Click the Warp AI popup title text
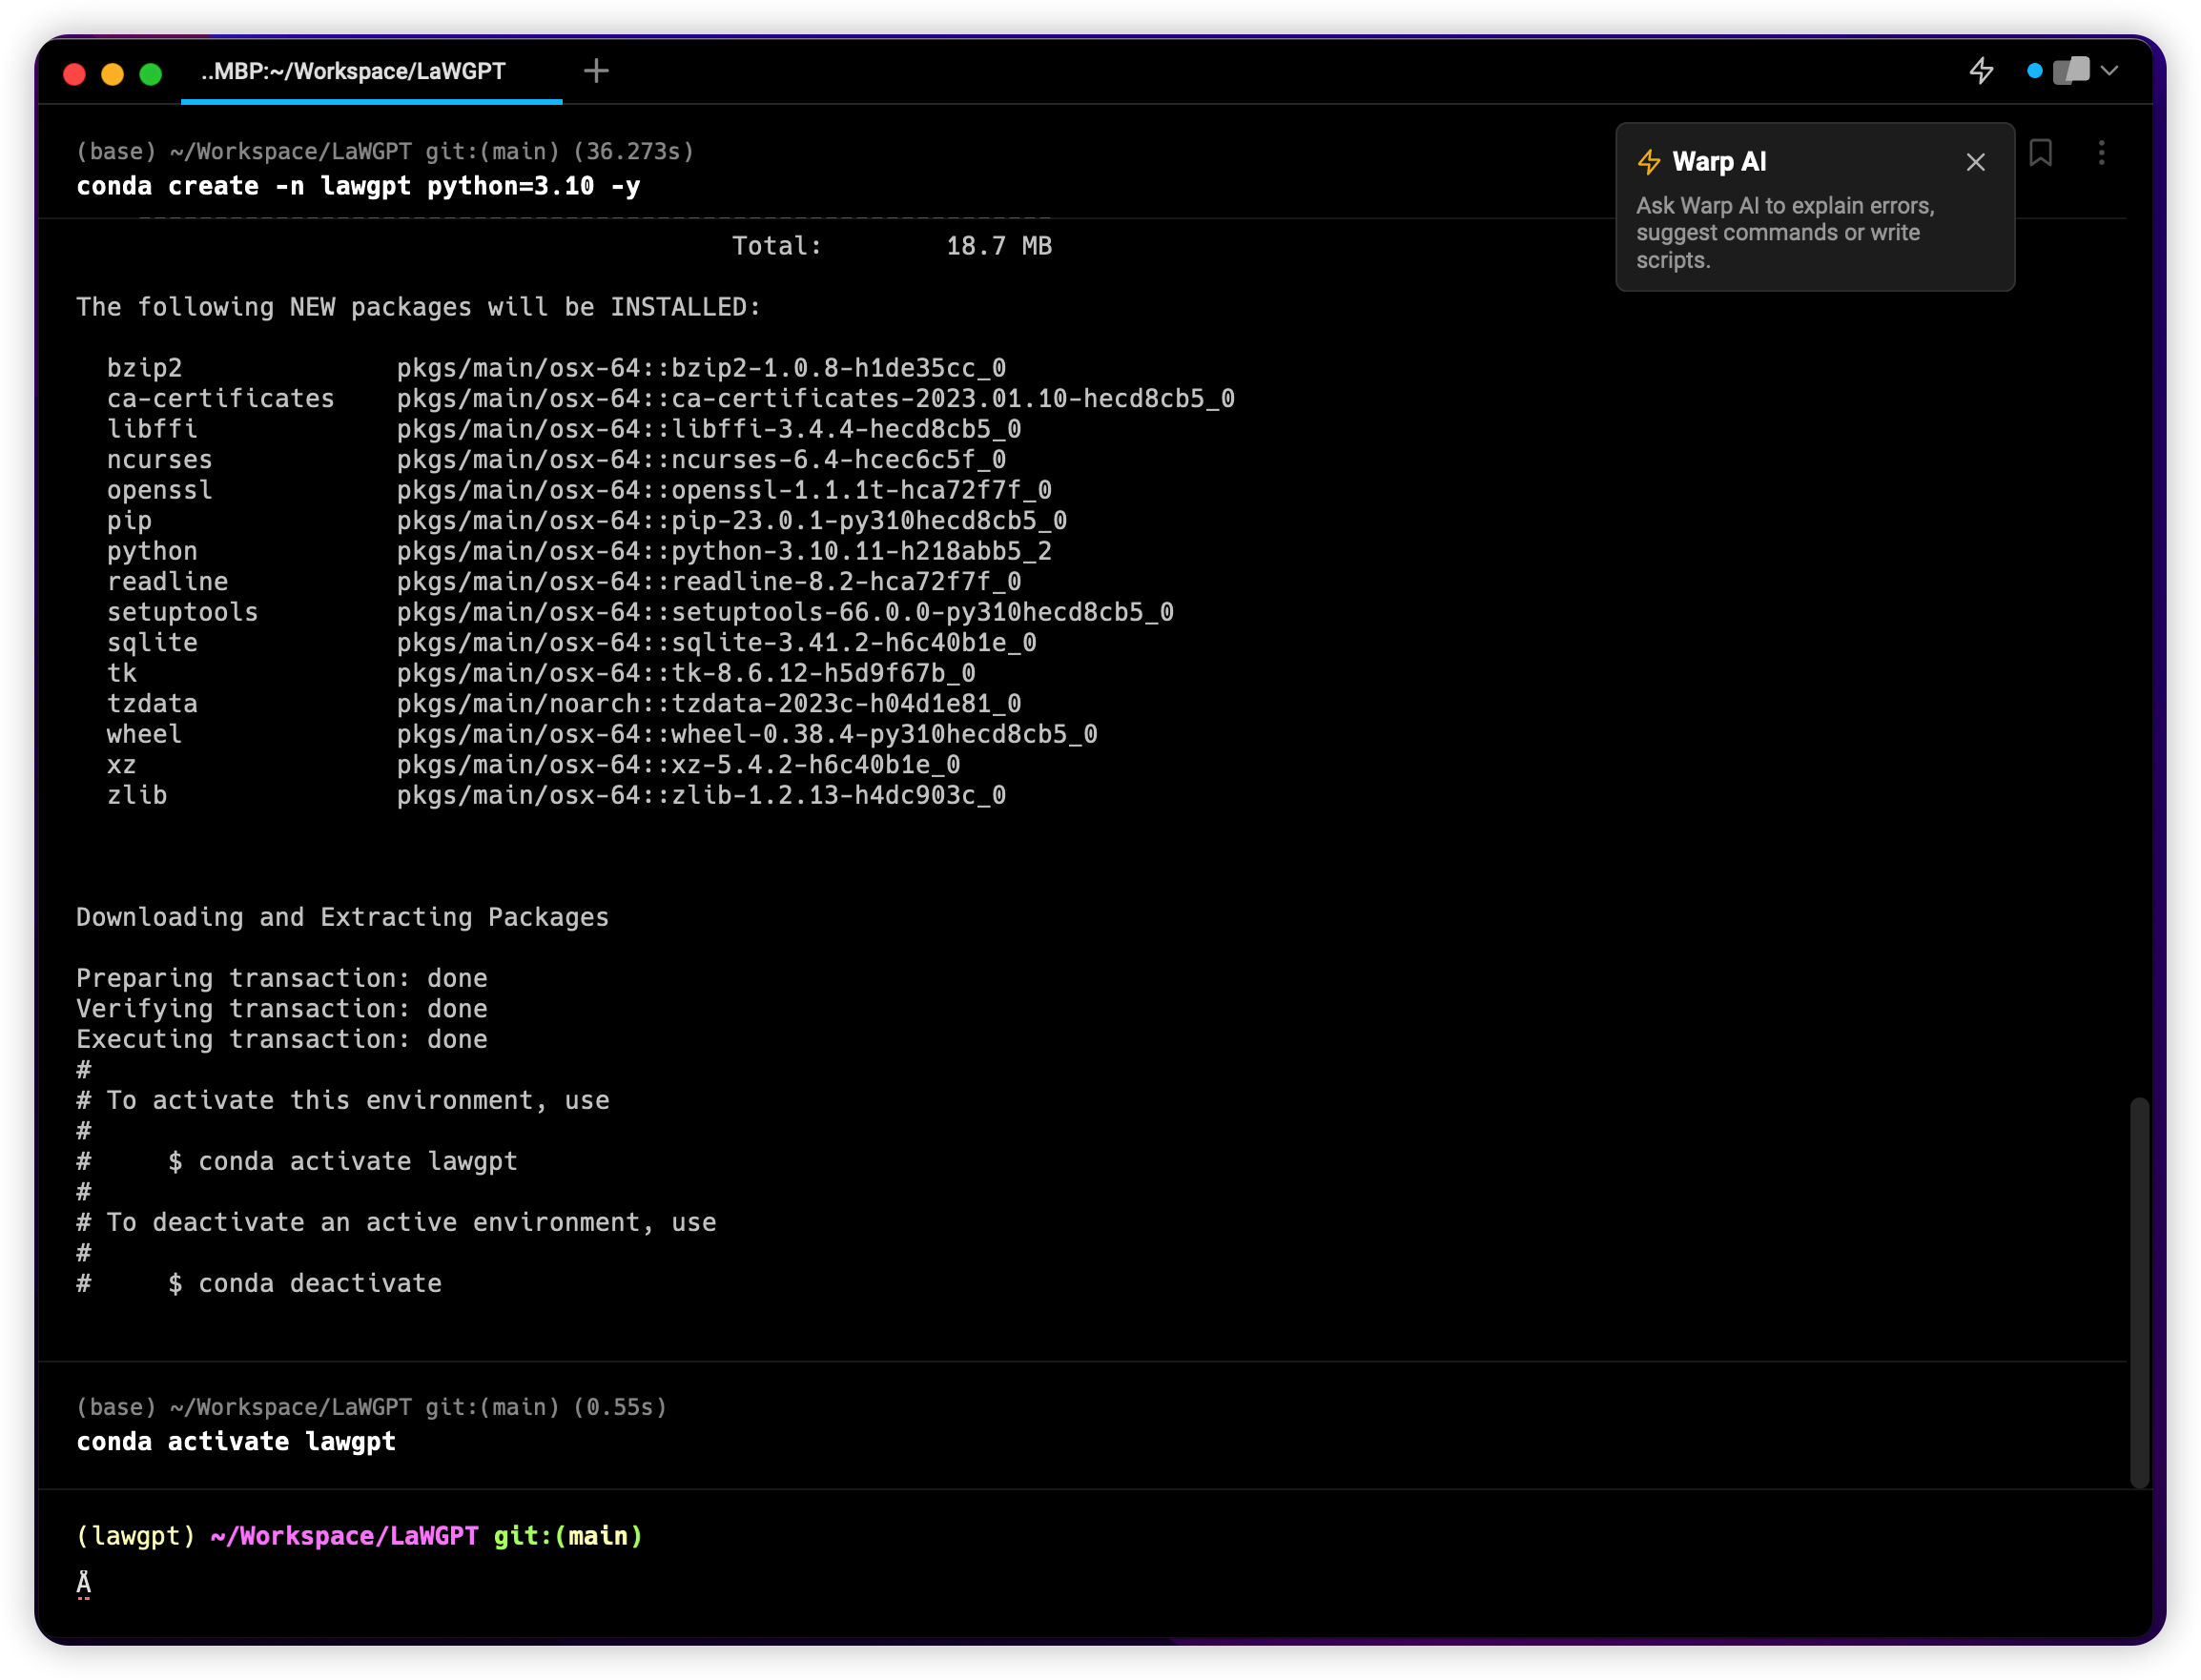The image size is (2201, 1680). pos(1718,162)
